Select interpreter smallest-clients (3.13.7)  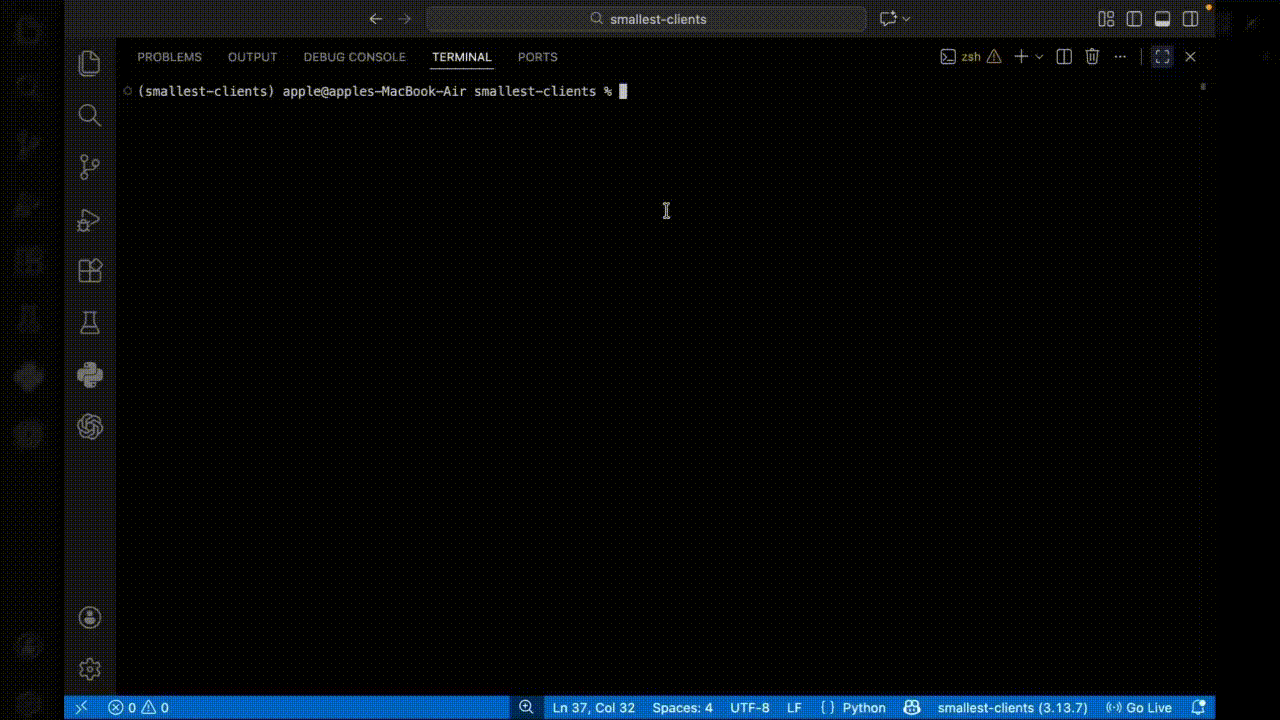pyautogui.click(x=1012, y=708)
